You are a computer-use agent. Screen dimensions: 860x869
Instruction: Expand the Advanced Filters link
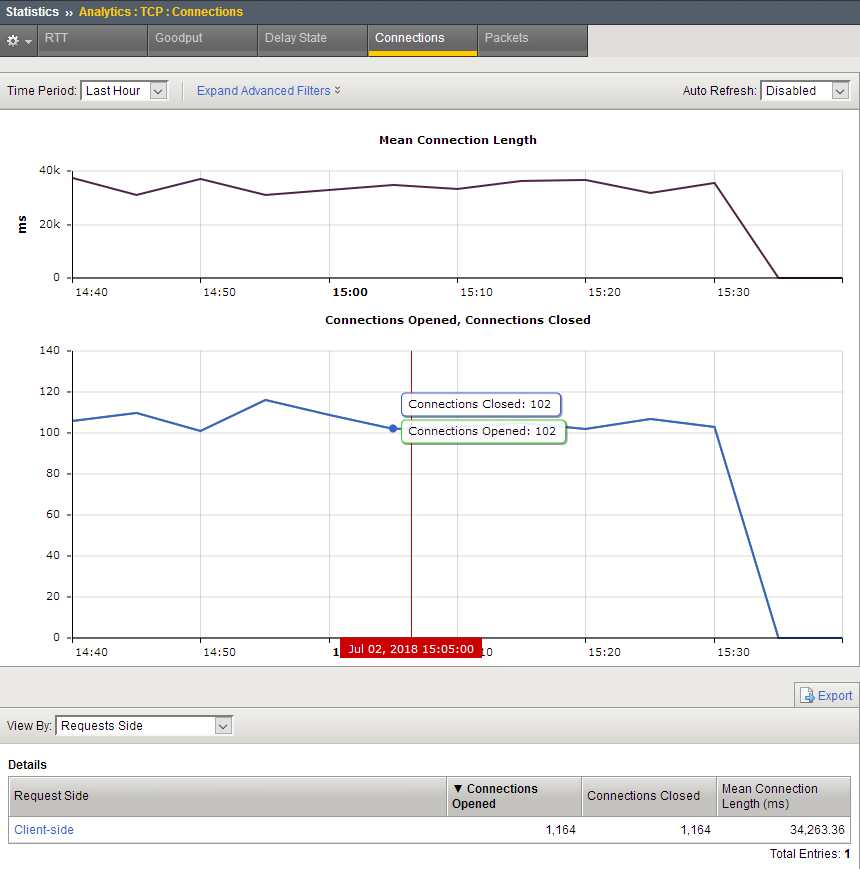click(263, 90)
